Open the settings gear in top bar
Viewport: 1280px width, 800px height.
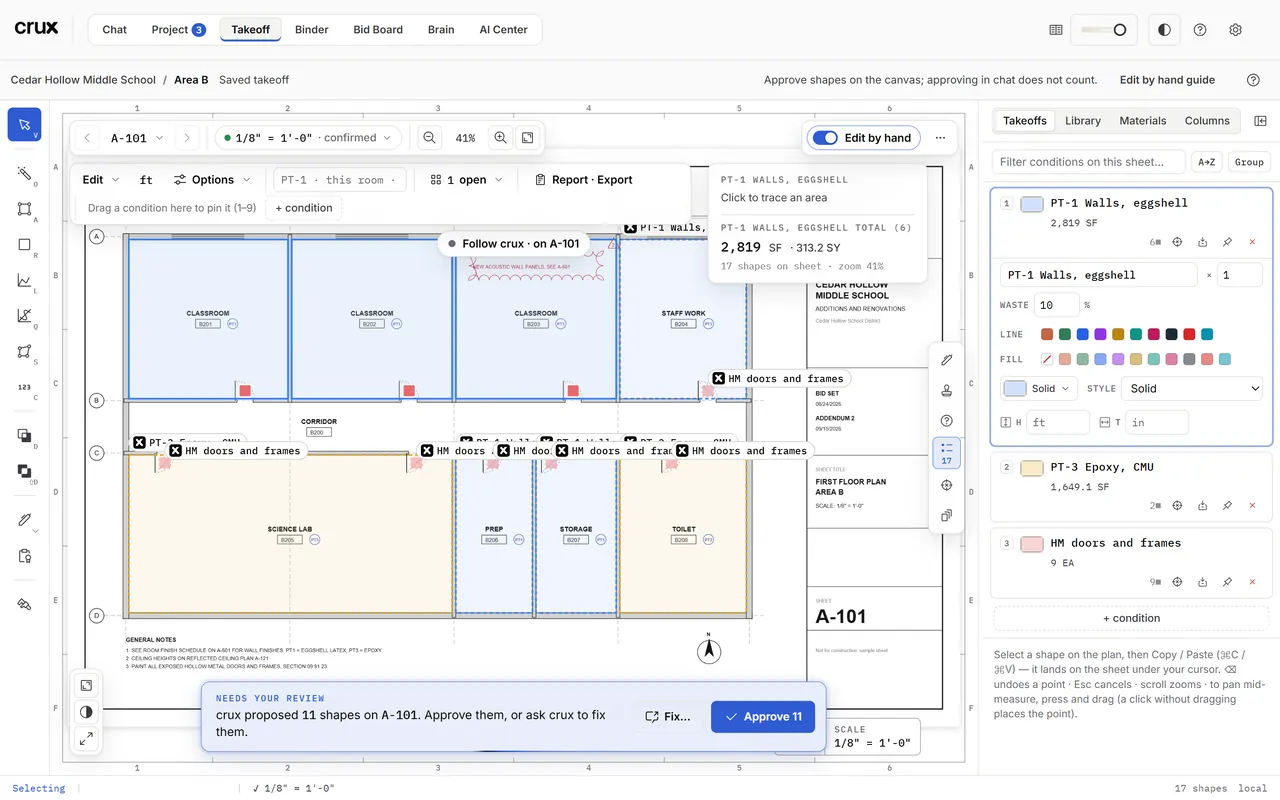1235,30
